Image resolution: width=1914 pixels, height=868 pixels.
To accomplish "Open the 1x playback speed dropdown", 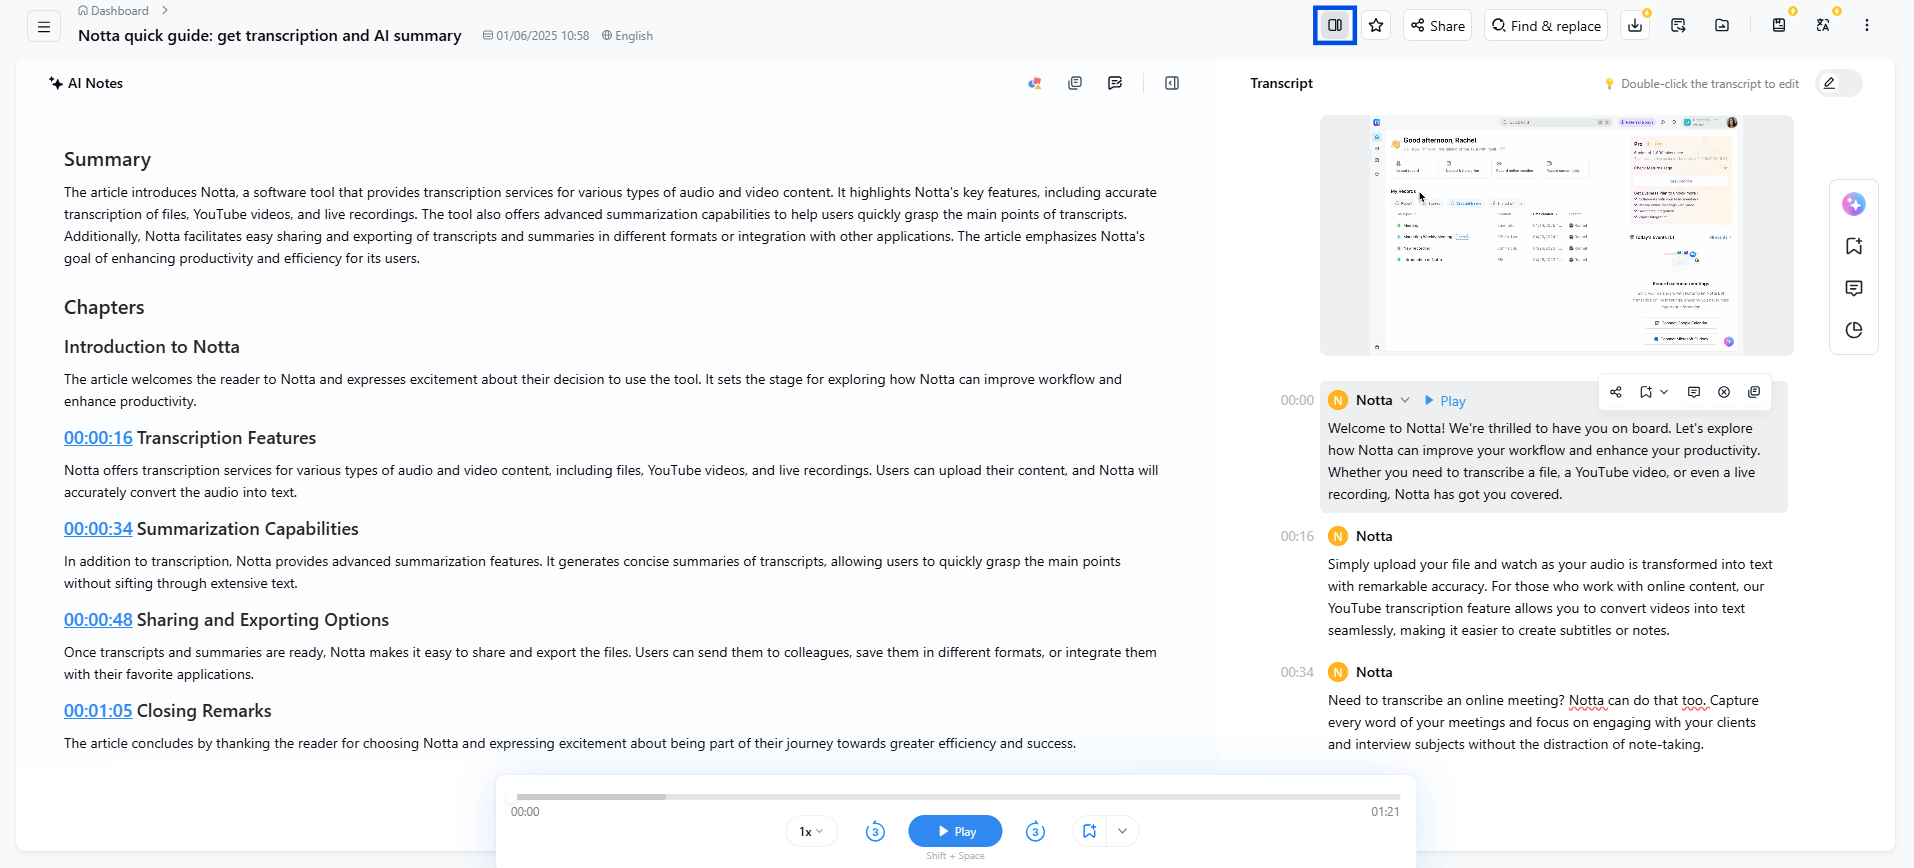I will [811, 831].
